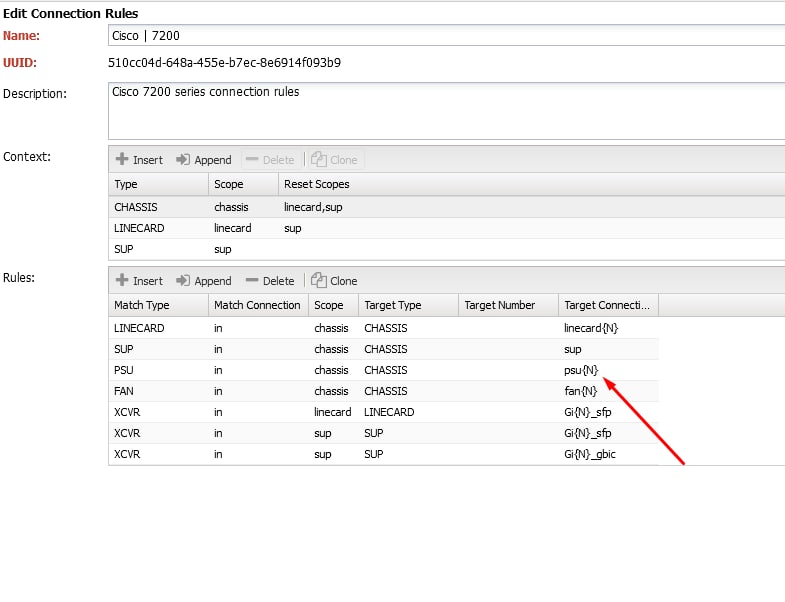Click the Delete minus icon in Context toolbar
The width and height of the screenshot is (785, 602).
coord(252,159)
